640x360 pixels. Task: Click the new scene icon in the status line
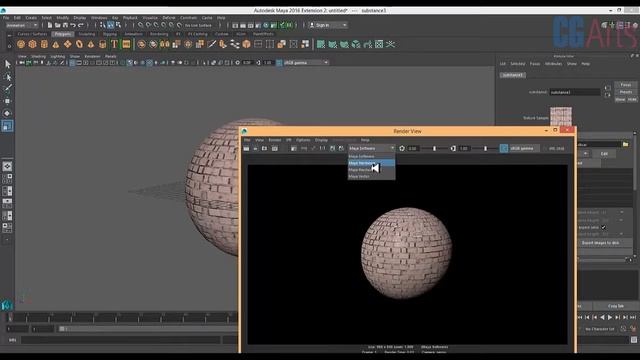tap(50, 25)
